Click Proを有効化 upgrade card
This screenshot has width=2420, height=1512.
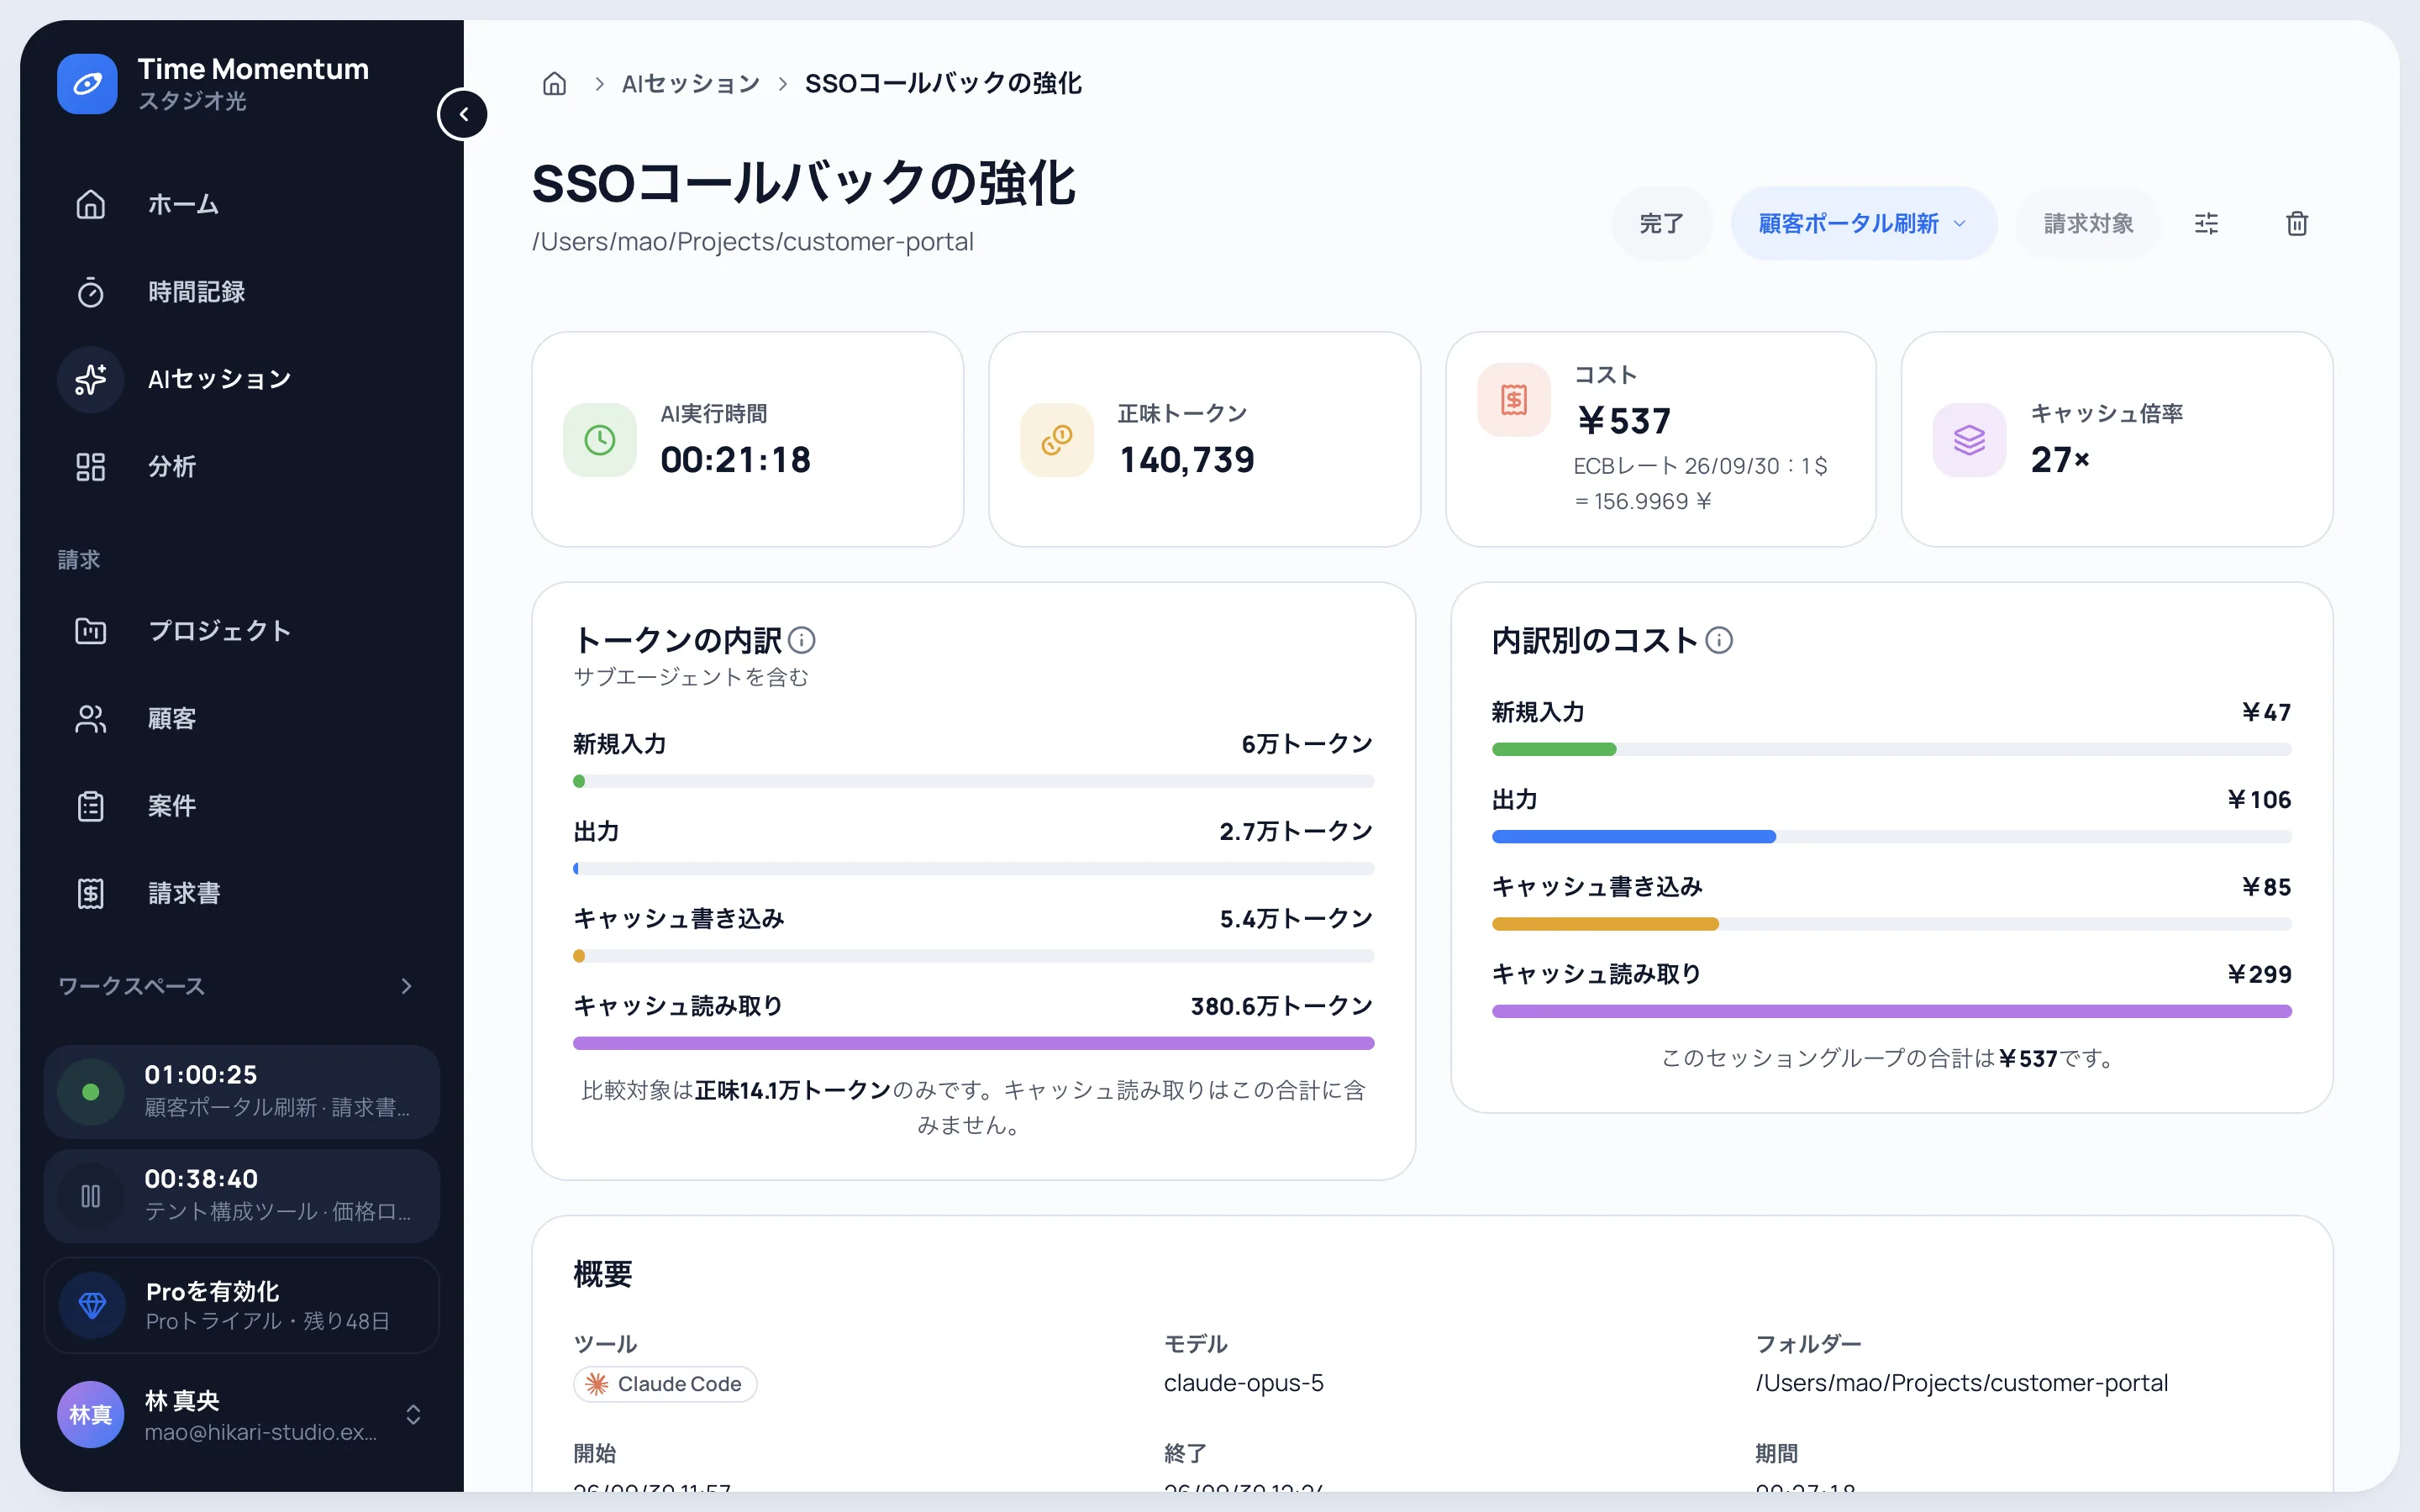click(241, 1305)
